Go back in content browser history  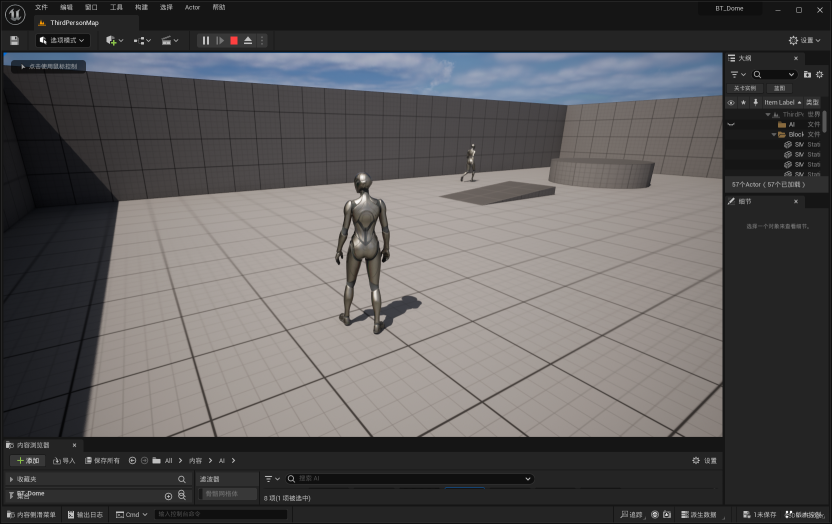pyautogui.click(x=133, y=460)
